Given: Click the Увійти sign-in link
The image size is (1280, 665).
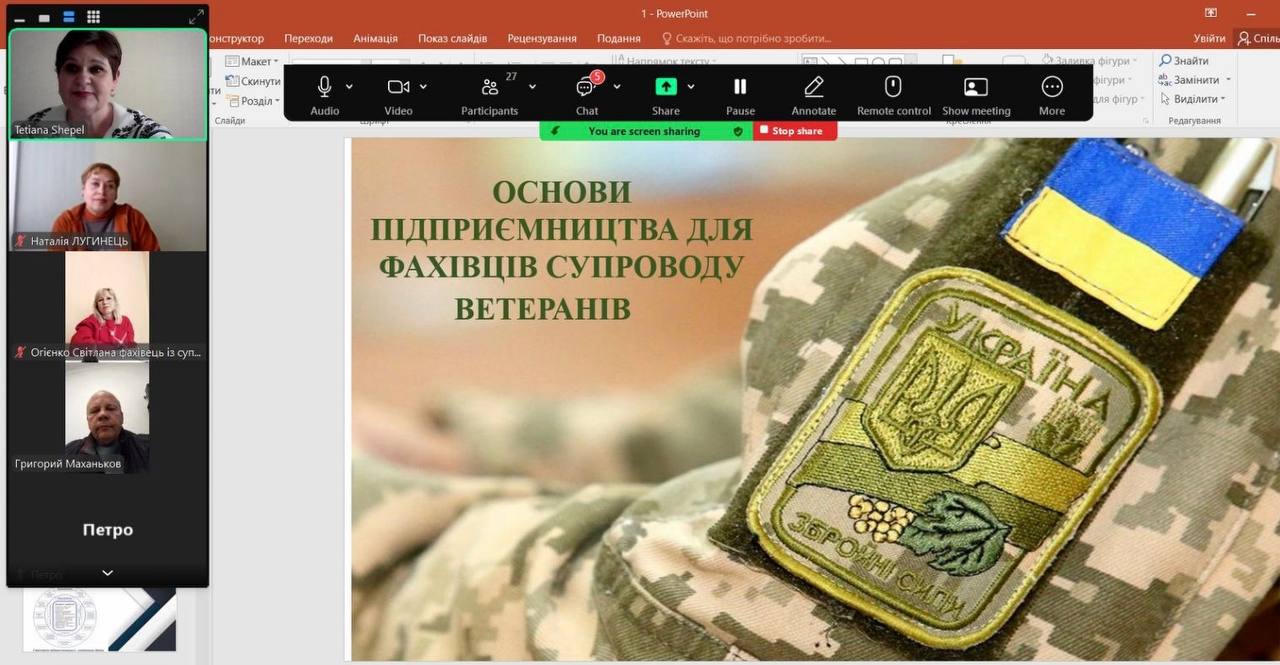Looking at the screenshot, I should click(x=1209, y=38).
